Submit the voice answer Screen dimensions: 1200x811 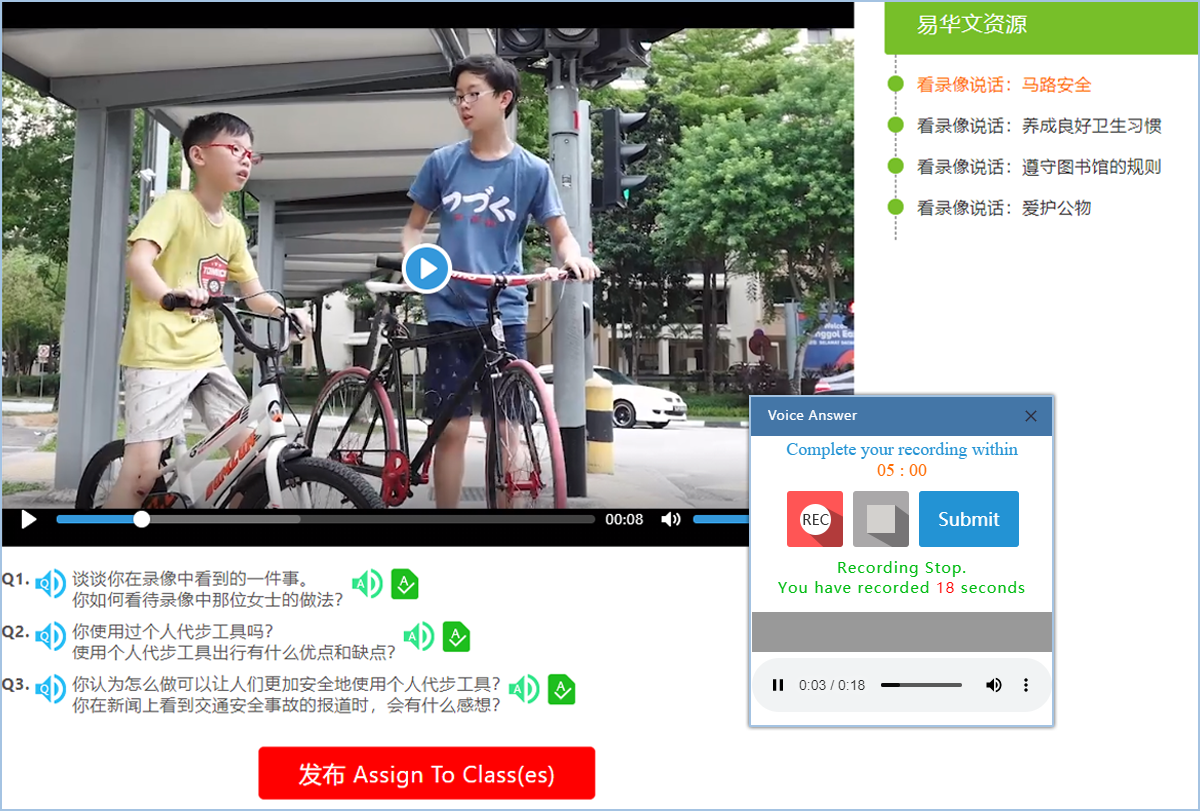pyautogui.click(x=968, y=519)
